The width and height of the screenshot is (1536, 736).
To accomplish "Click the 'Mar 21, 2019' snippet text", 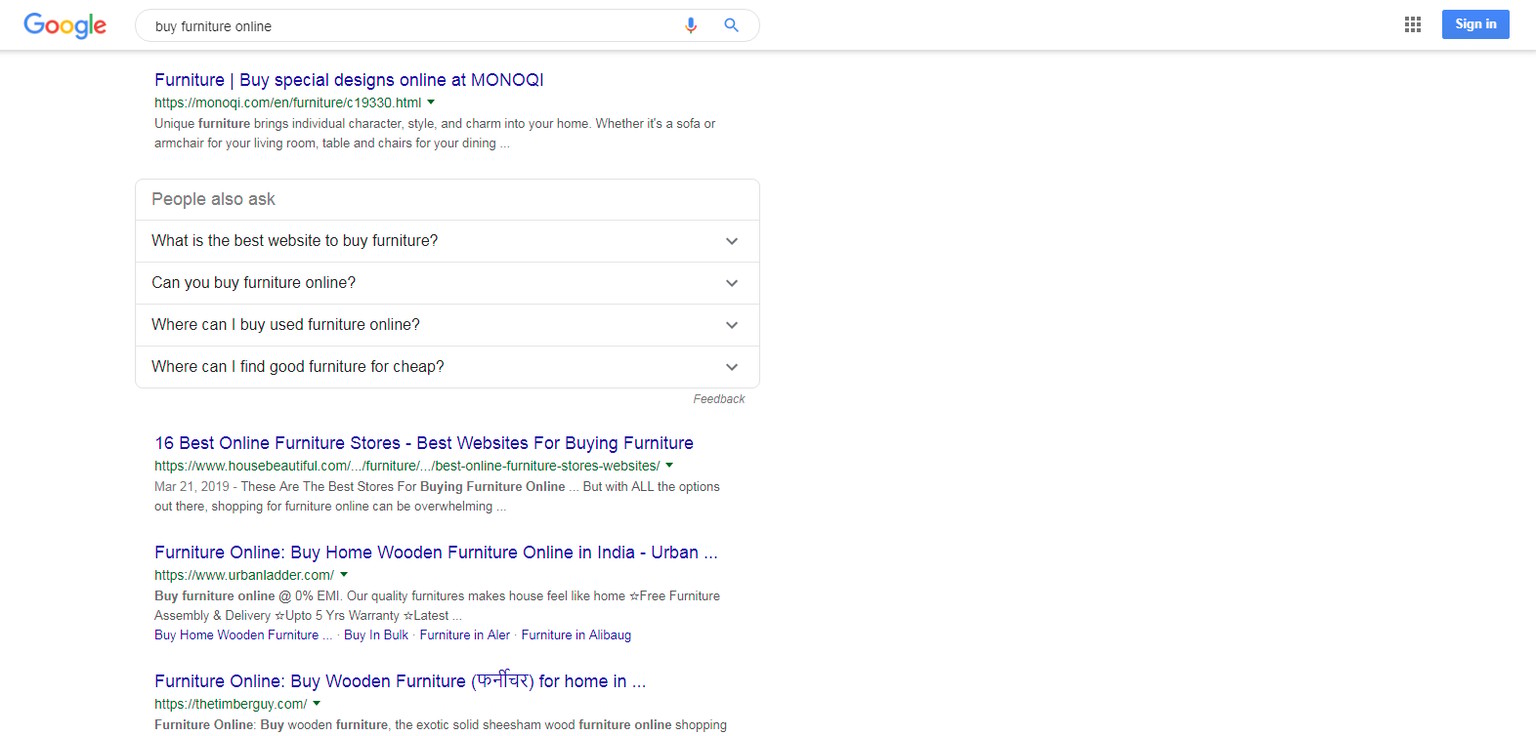I will pyautogui.click(x=190, y=487).
